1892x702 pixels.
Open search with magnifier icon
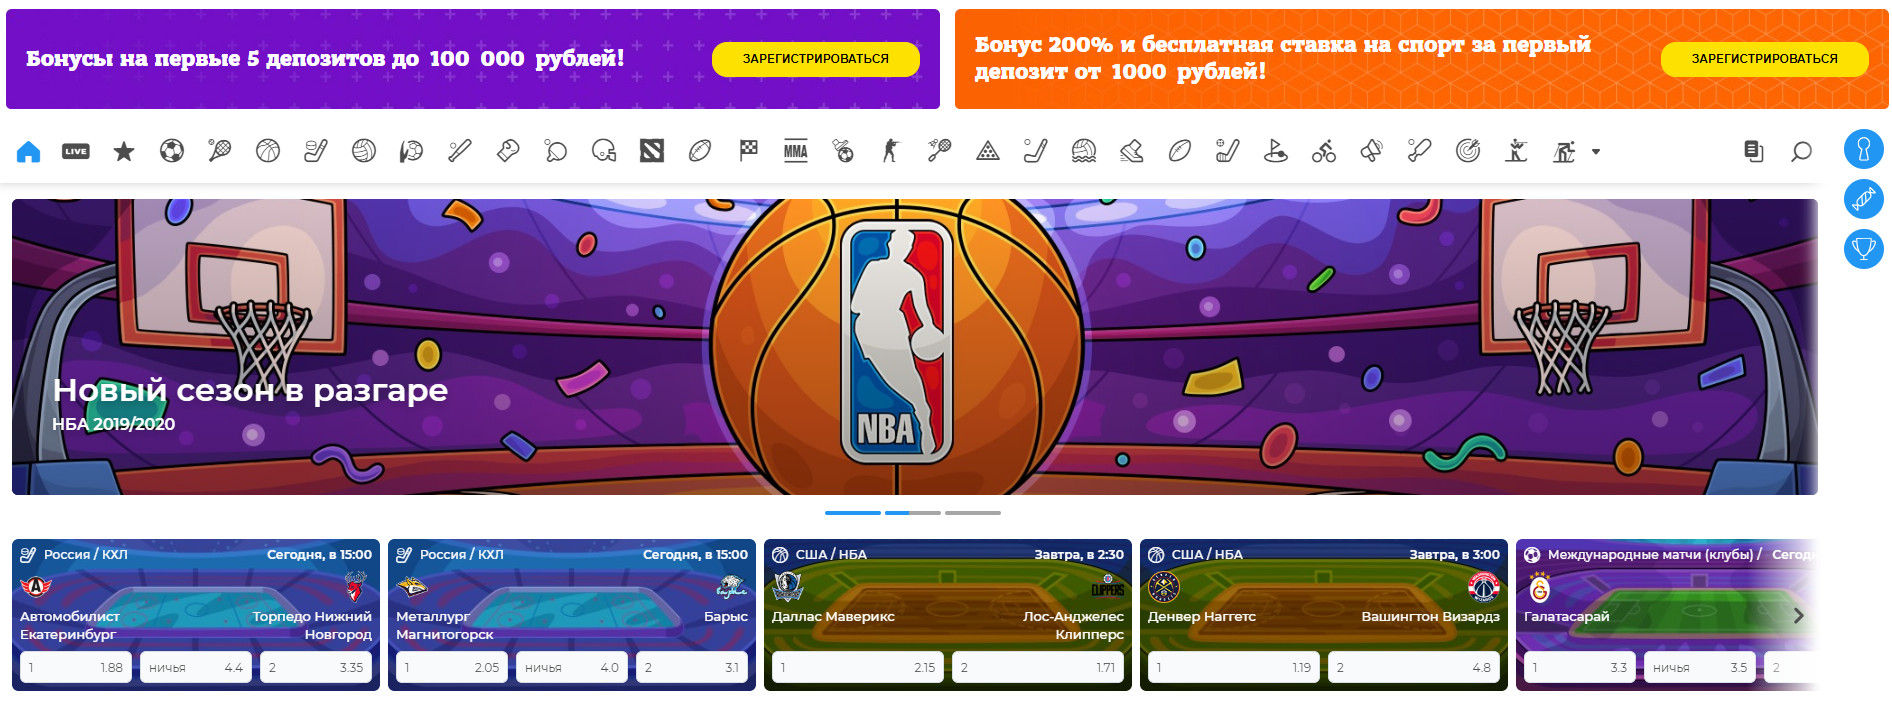click(x=1801, y=151)
